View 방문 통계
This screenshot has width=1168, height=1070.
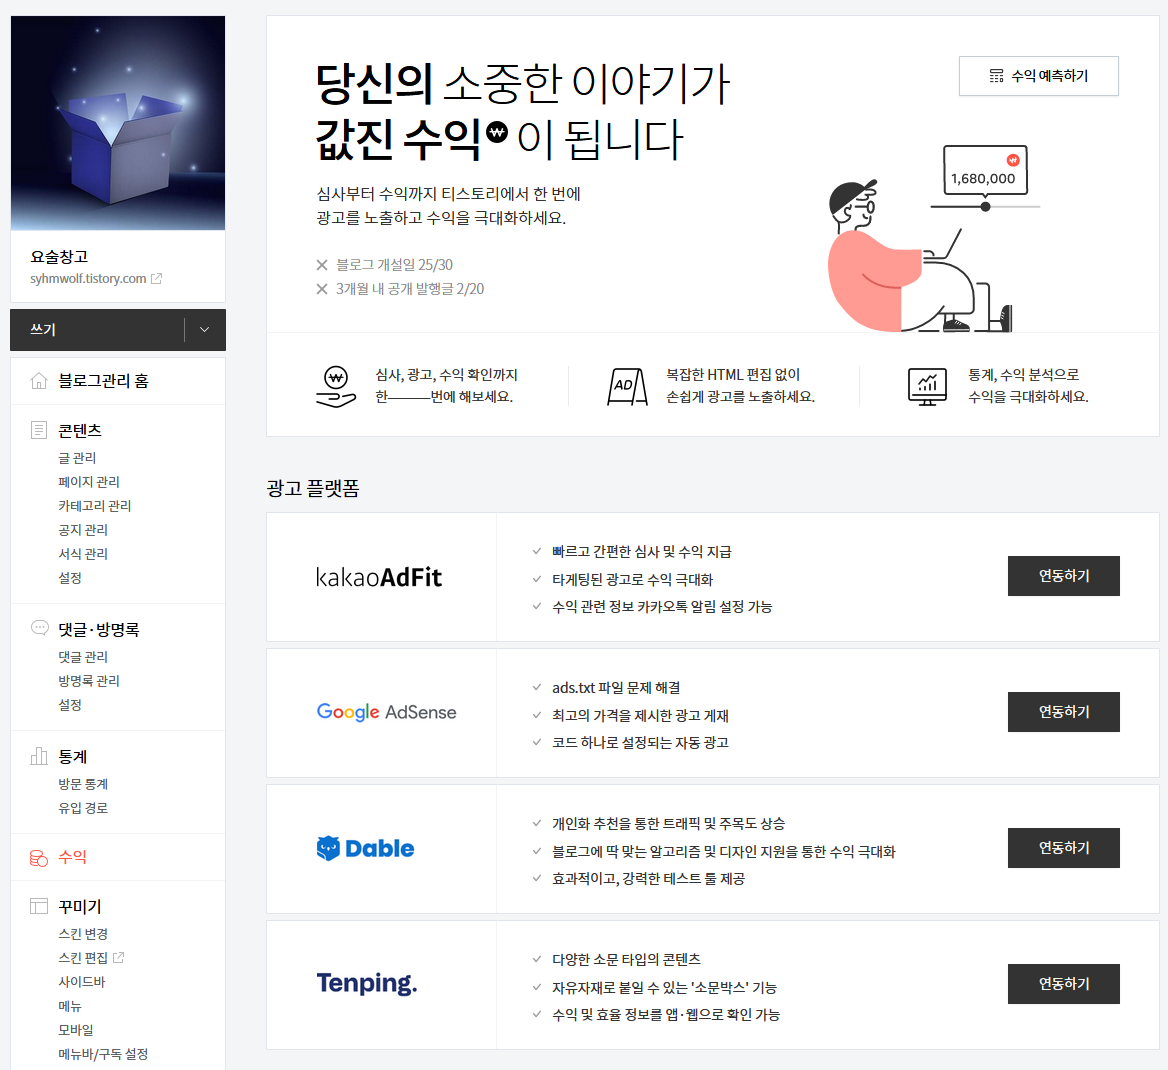pos(83,784)
